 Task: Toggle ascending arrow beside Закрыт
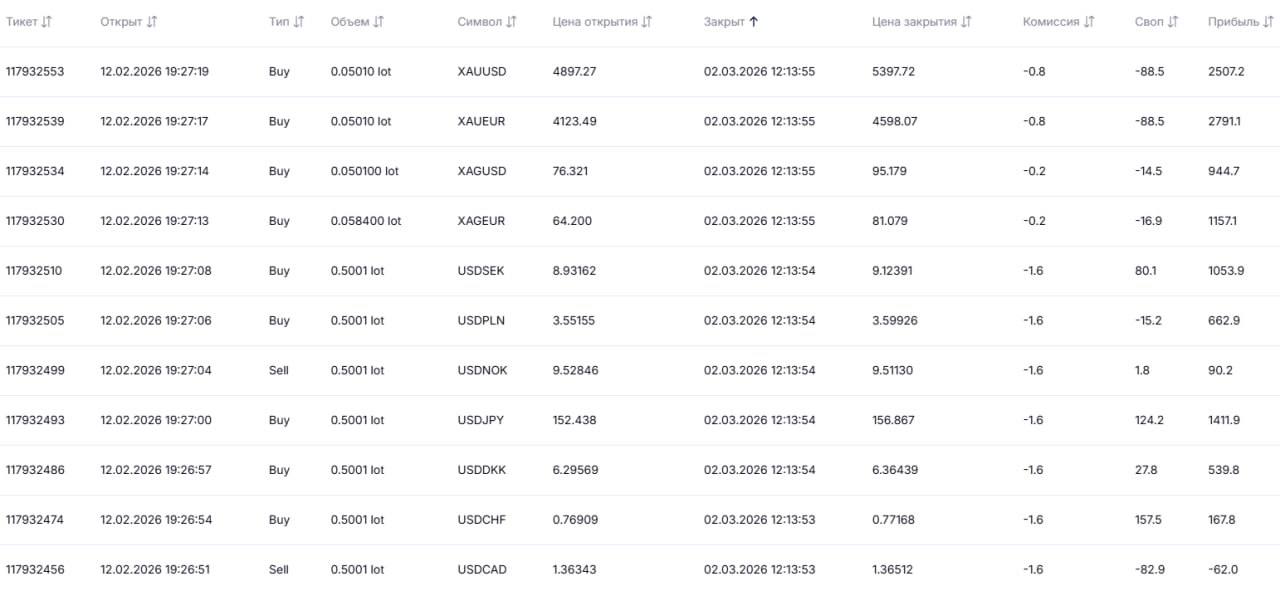[753, 22]
